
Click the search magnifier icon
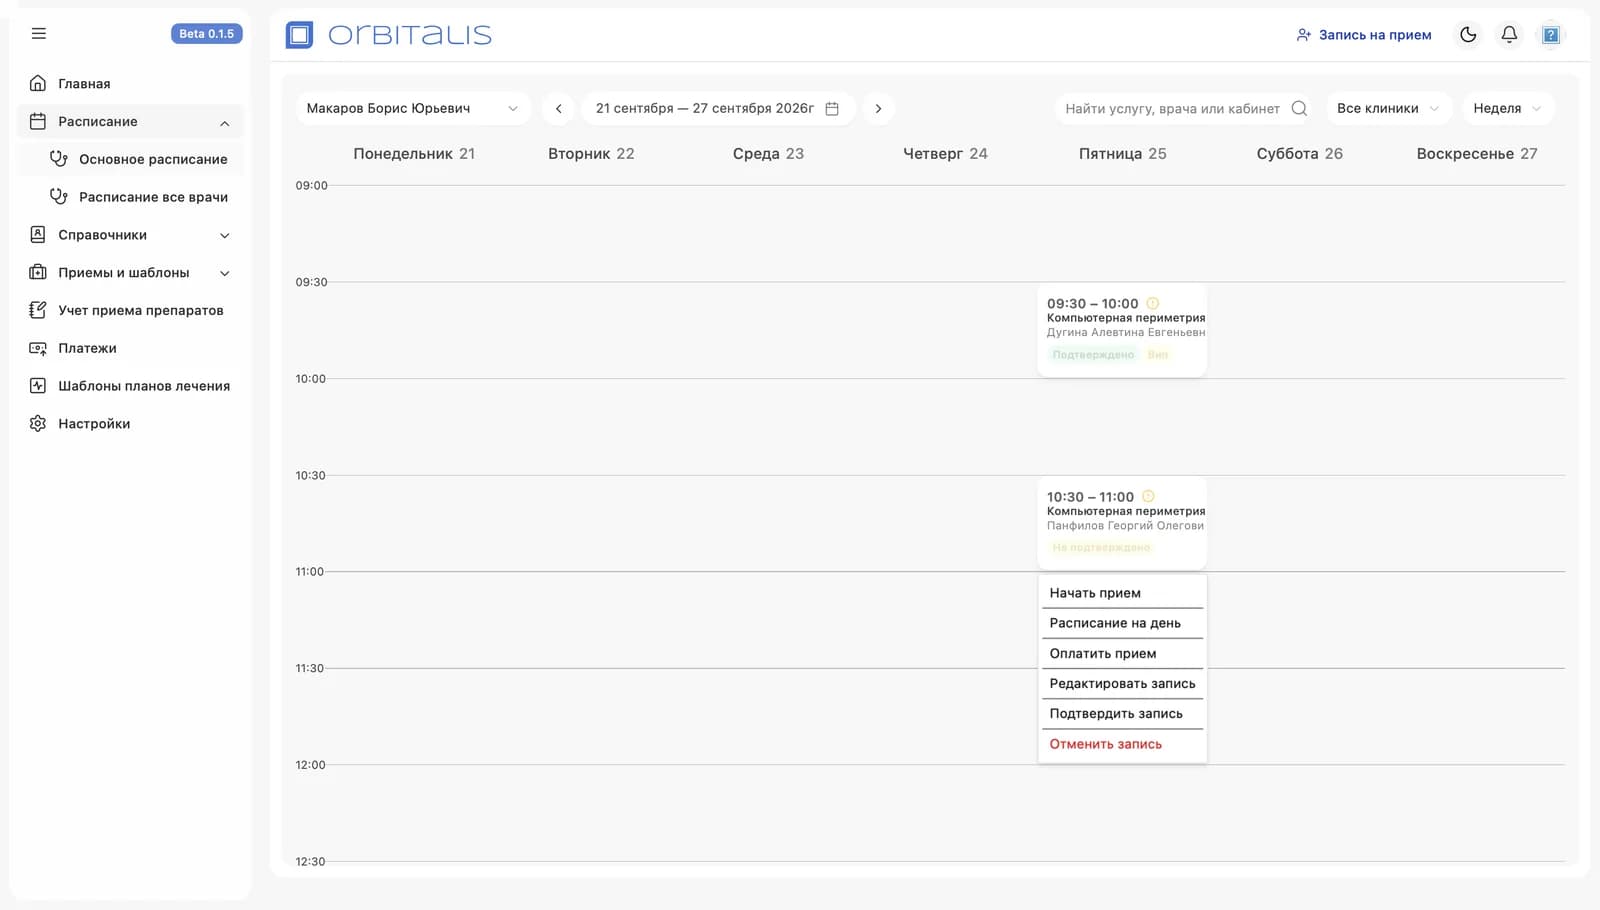[1299, 109]
